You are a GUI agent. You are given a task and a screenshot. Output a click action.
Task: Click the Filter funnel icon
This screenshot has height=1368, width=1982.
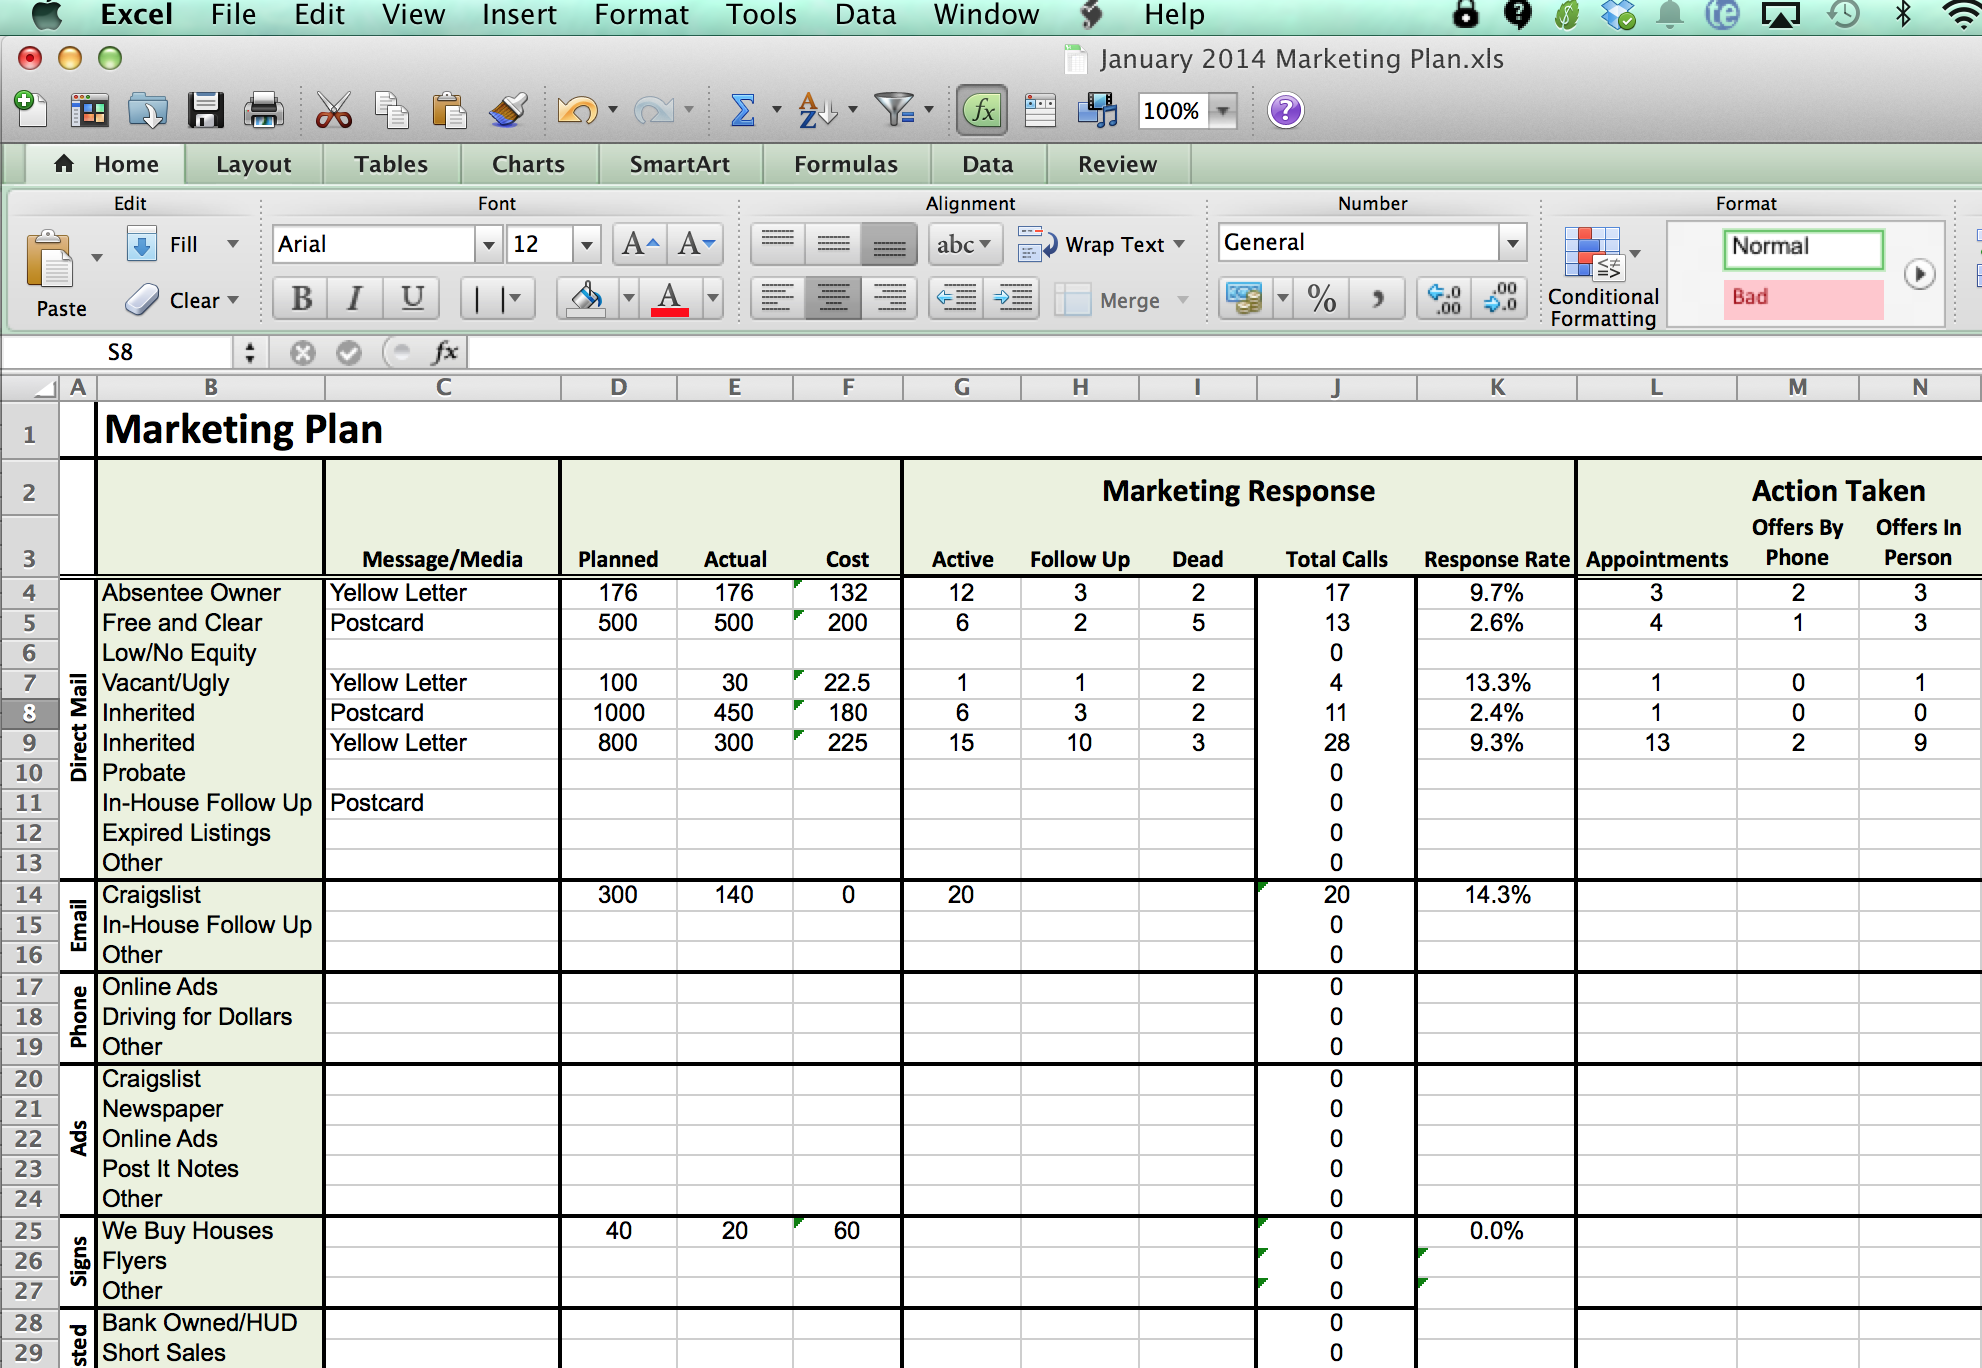893,110
